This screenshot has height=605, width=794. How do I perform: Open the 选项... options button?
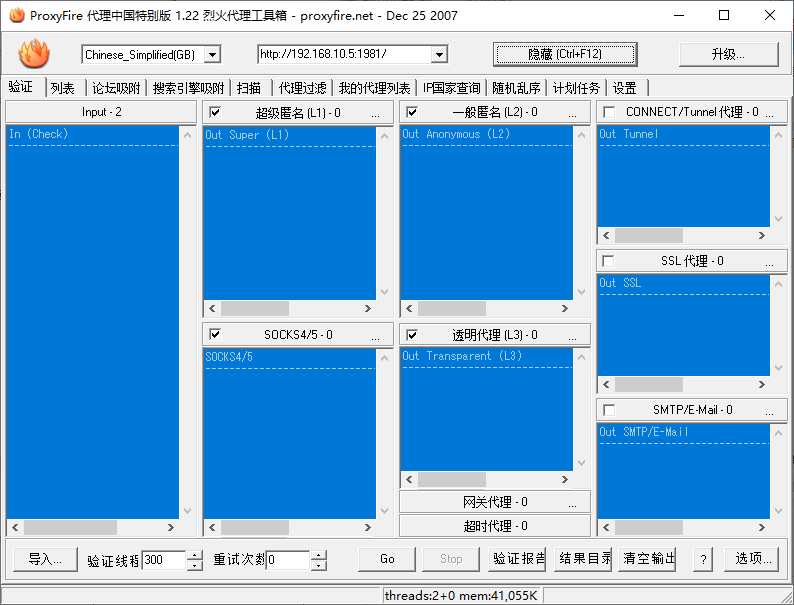(x=751, y=559)
